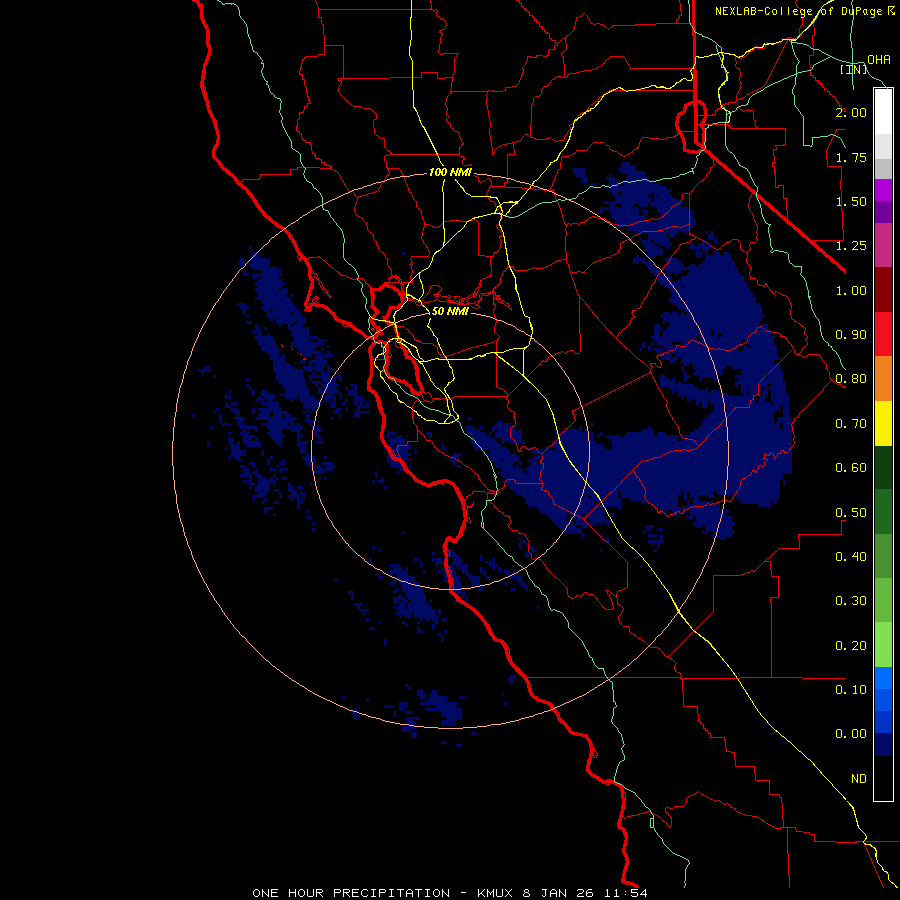This screenshot has height=900, width=900.
Task: Click the 0.10 legend value
Action: click(851, 690)
